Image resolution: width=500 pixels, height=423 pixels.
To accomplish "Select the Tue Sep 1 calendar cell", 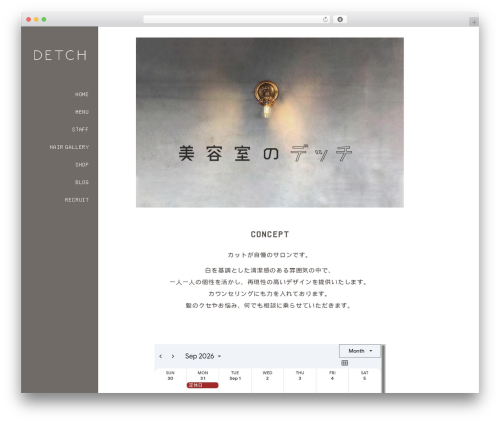I will click(x=235, y=380).
